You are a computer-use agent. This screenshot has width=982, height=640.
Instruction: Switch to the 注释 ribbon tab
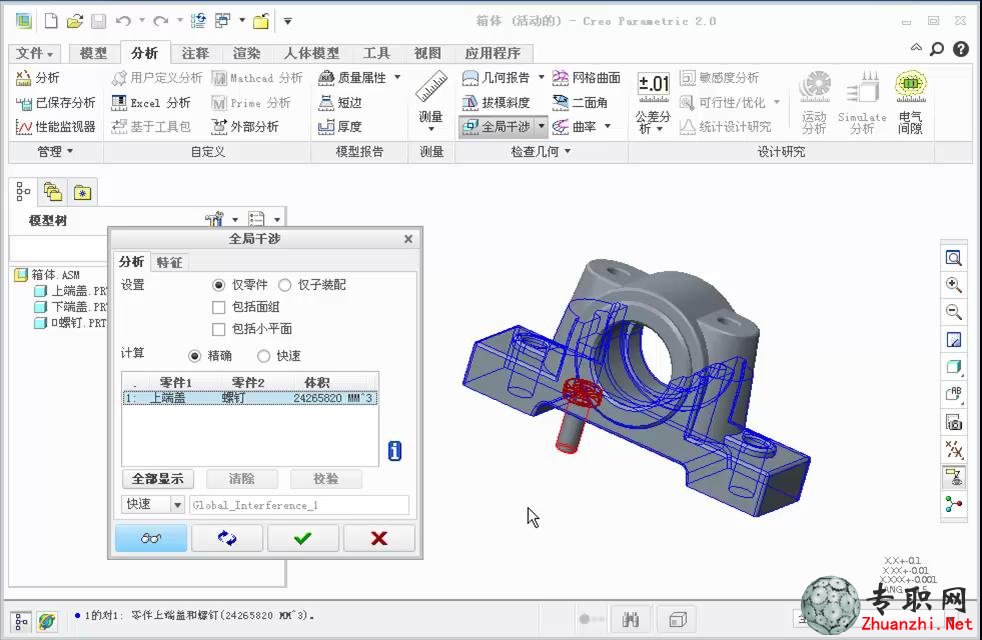pos(195,53)
